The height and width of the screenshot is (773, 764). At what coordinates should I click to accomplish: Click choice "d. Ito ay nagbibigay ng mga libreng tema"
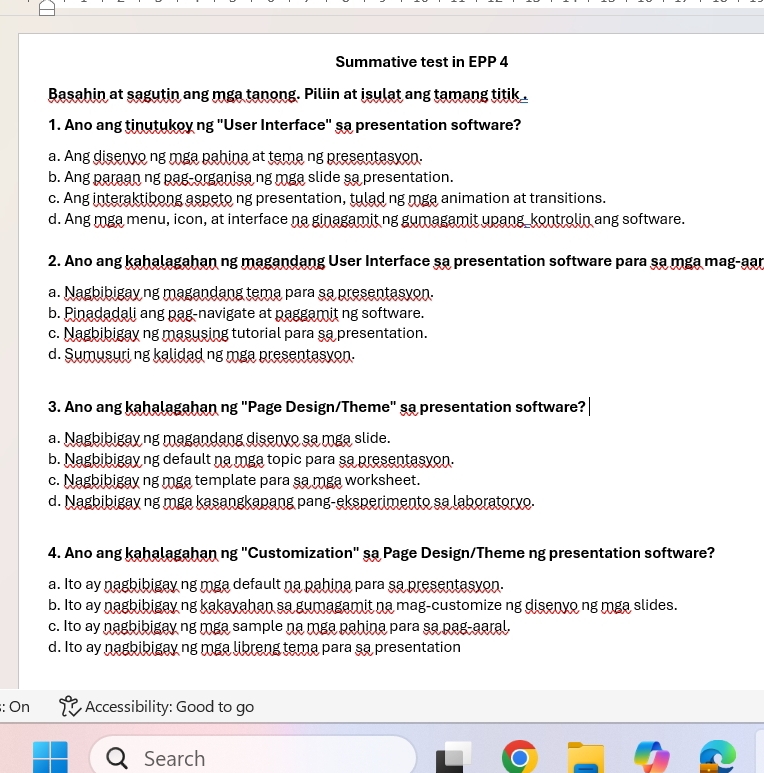(254, 647)
